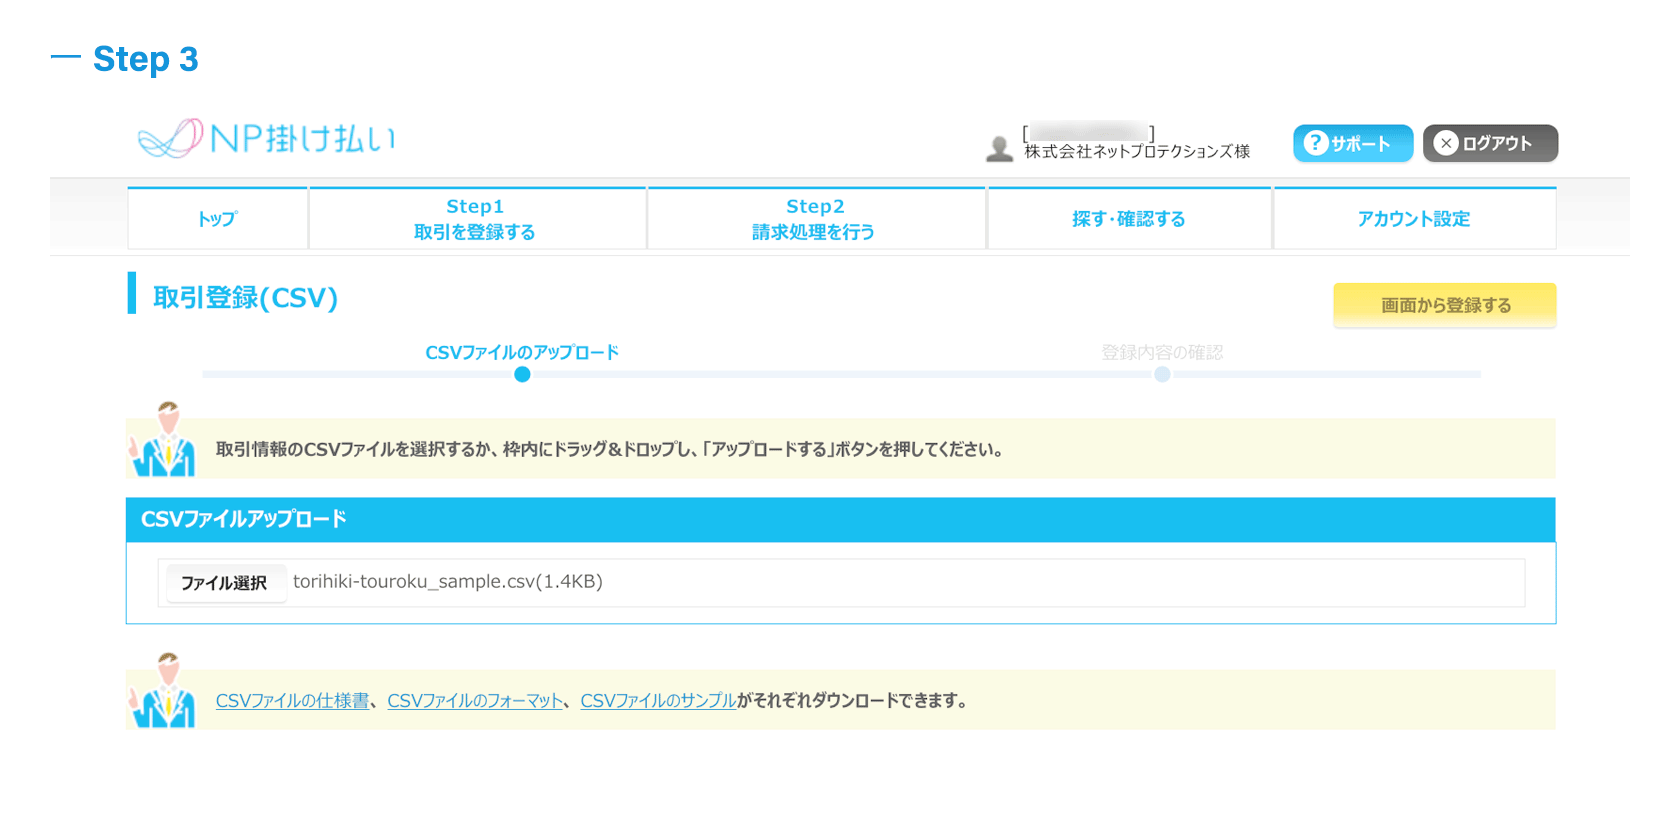Image resolution: width=1680 pixels, height=828 pixels.
Task: Click the 画面から登録する yellow button
Action: 1445,305
